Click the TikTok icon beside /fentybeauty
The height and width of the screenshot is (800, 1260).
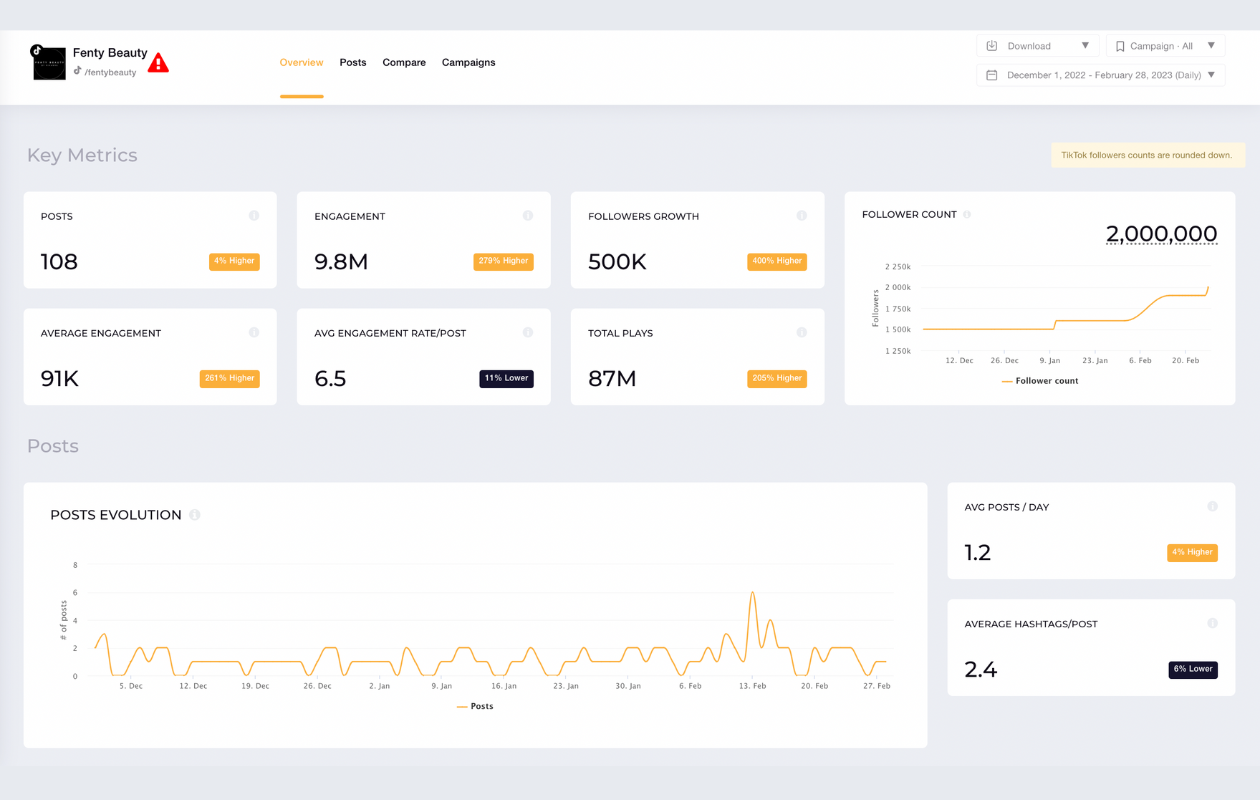click(x=77, y=71)
